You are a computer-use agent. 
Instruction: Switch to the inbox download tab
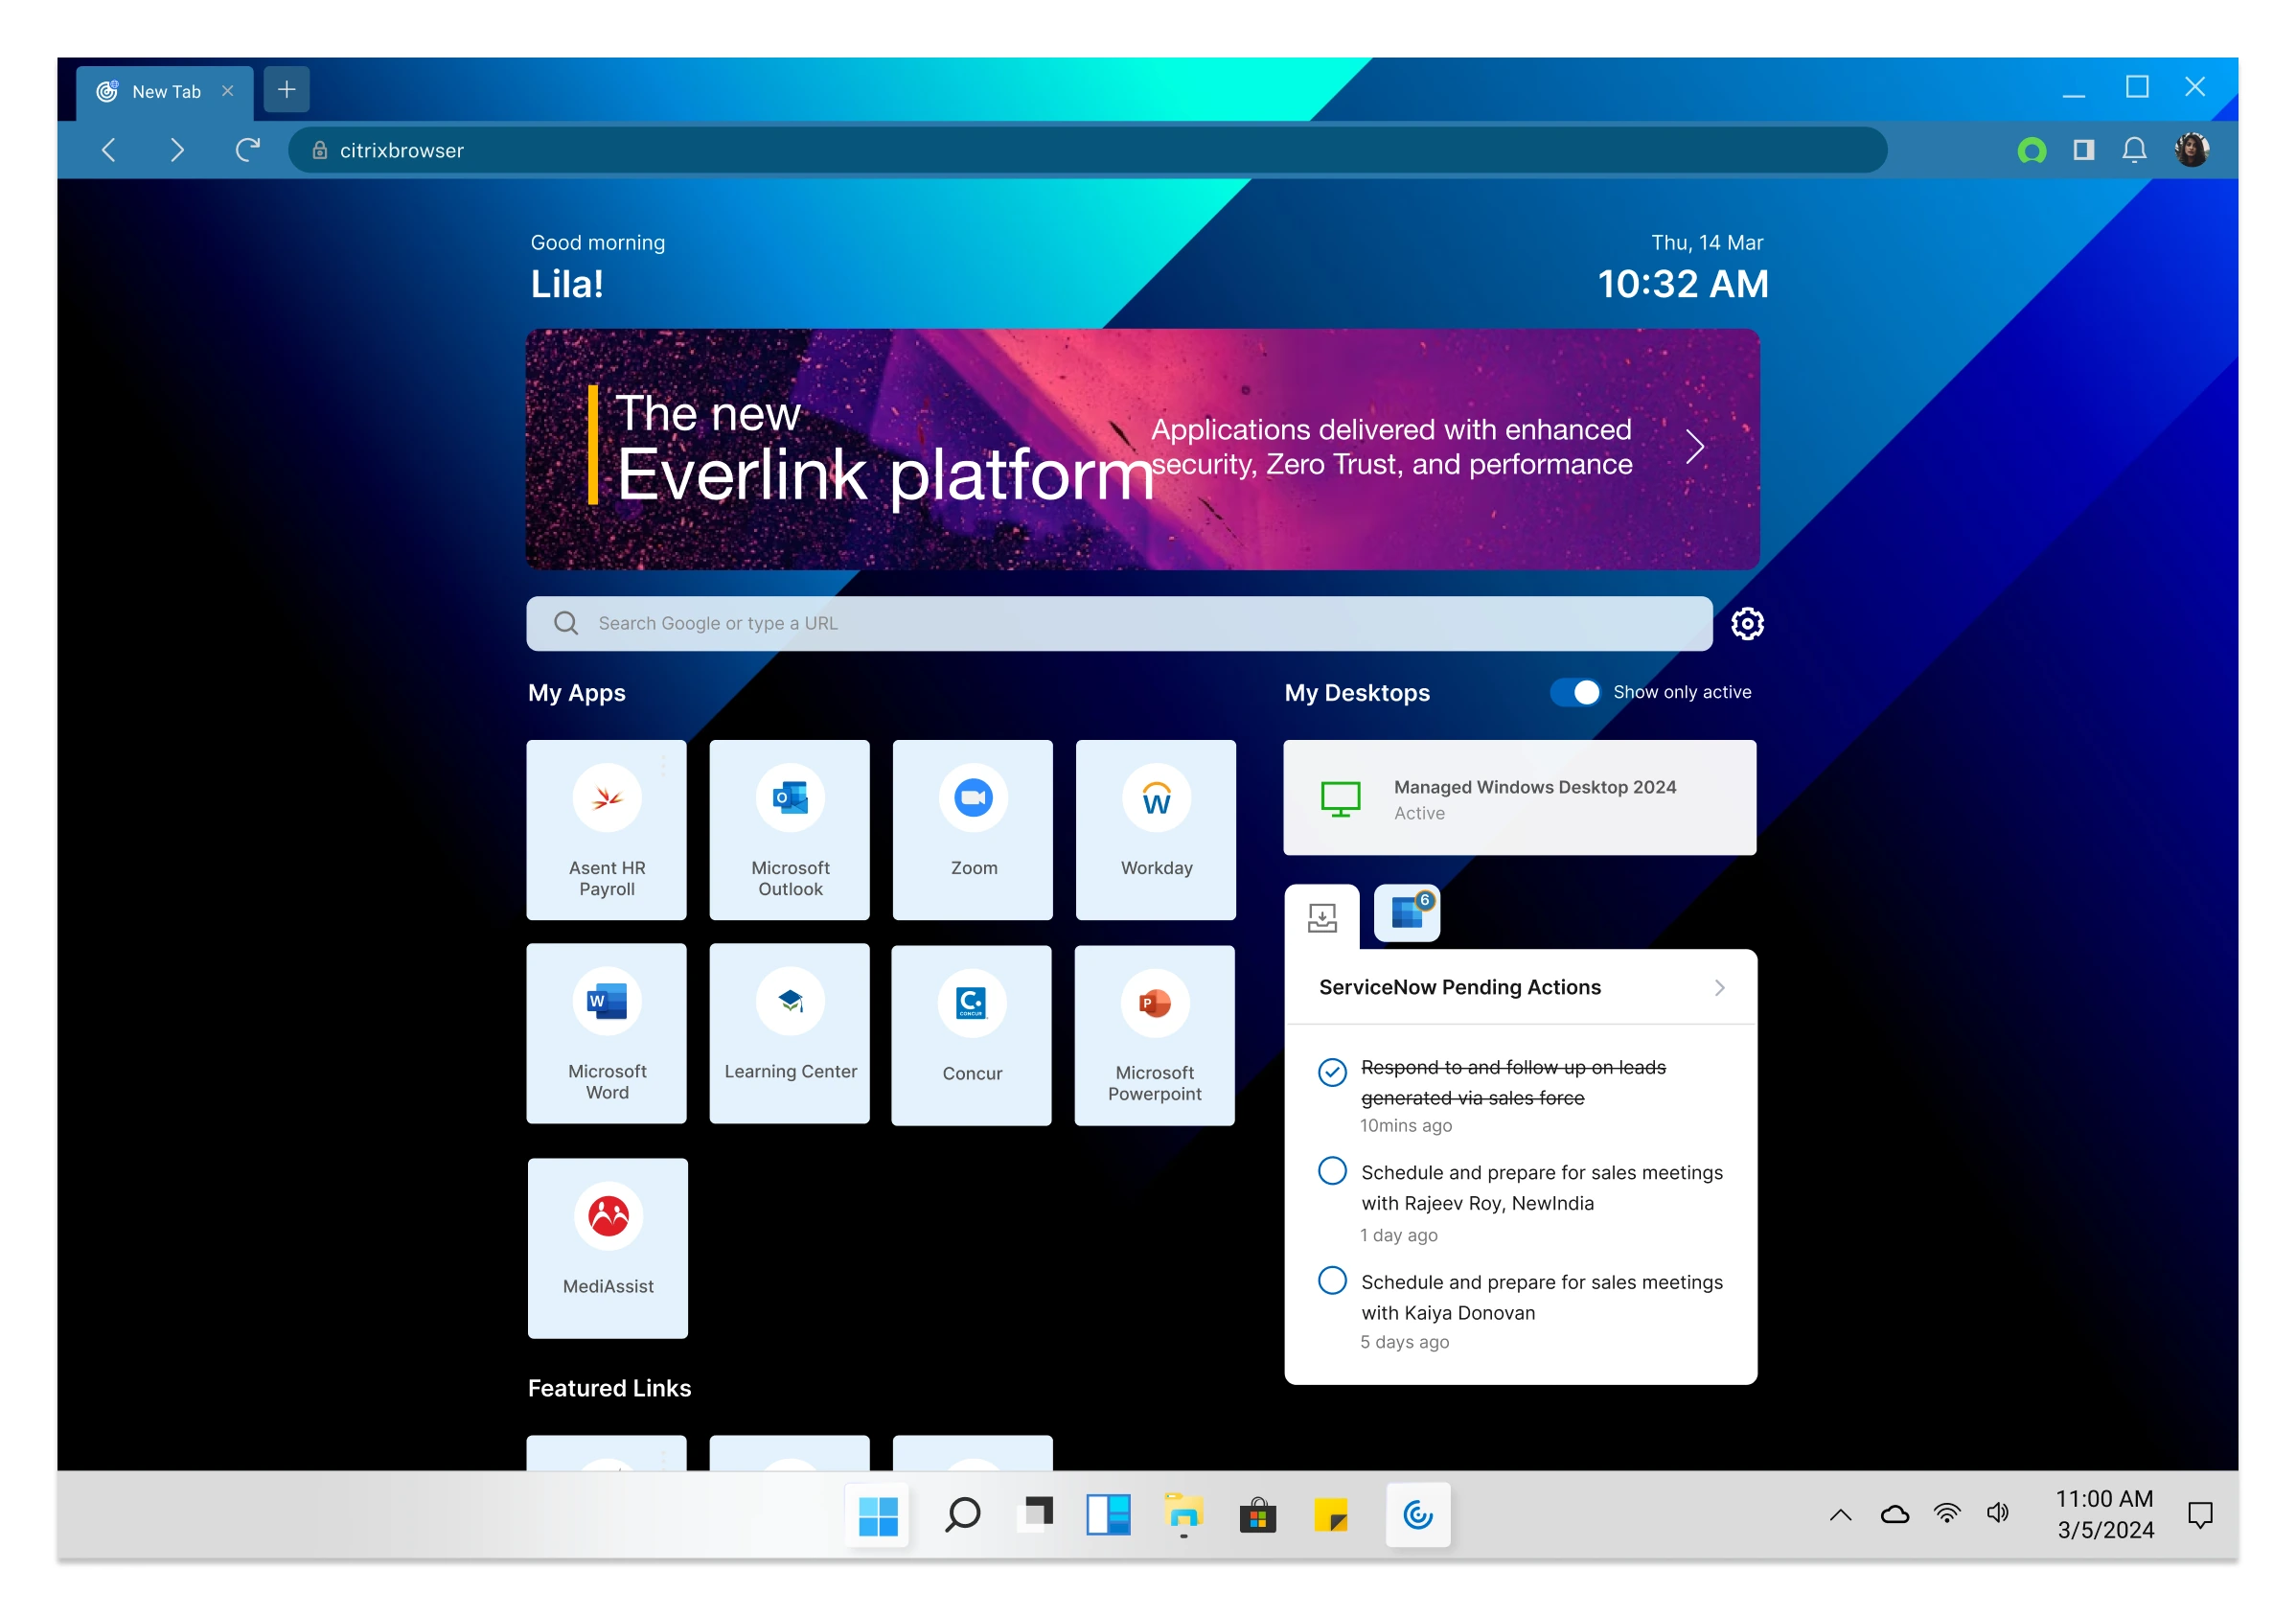[1322, 917]
